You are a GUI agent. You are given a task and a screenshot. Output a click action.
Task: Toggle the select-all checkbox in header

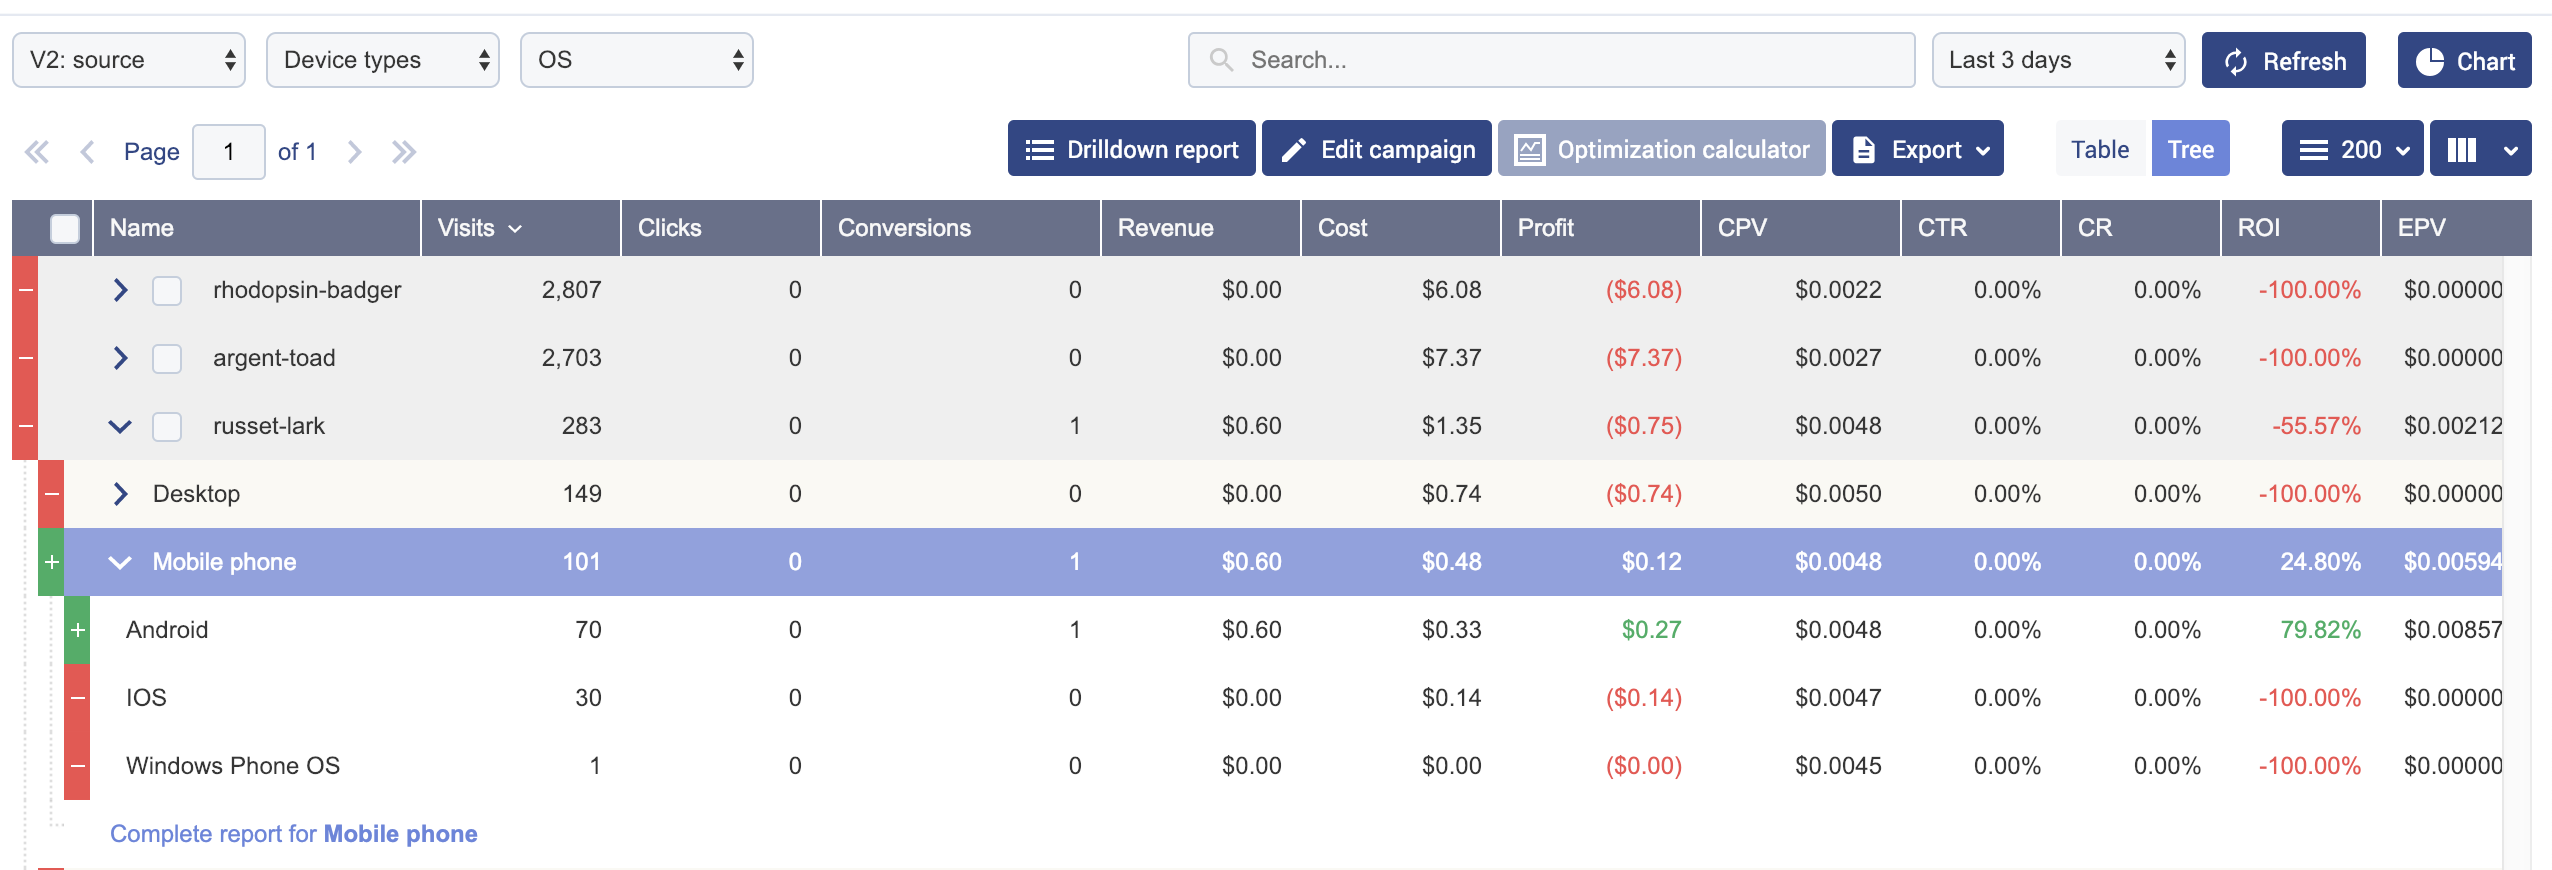[x=65, y=229]
